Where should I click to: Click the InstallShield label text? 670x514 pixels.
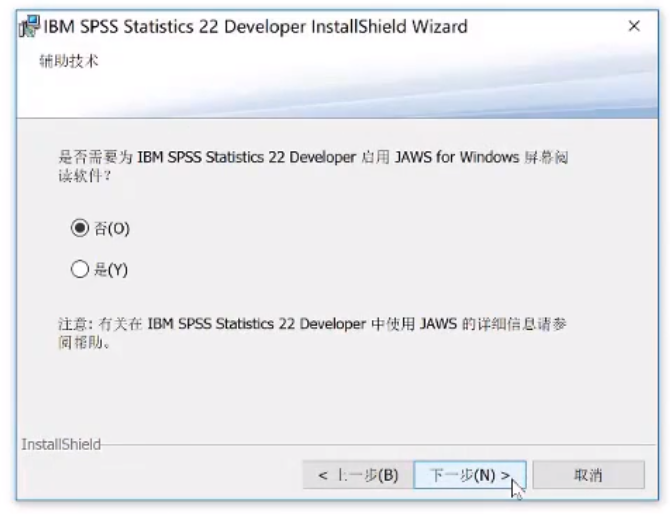point(61,444)
